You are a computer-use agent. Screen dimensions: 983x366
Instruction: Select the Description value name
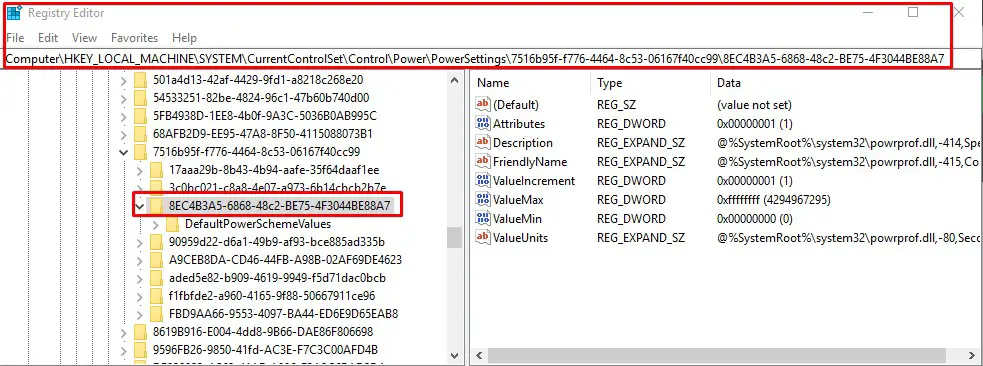[523, 142]
